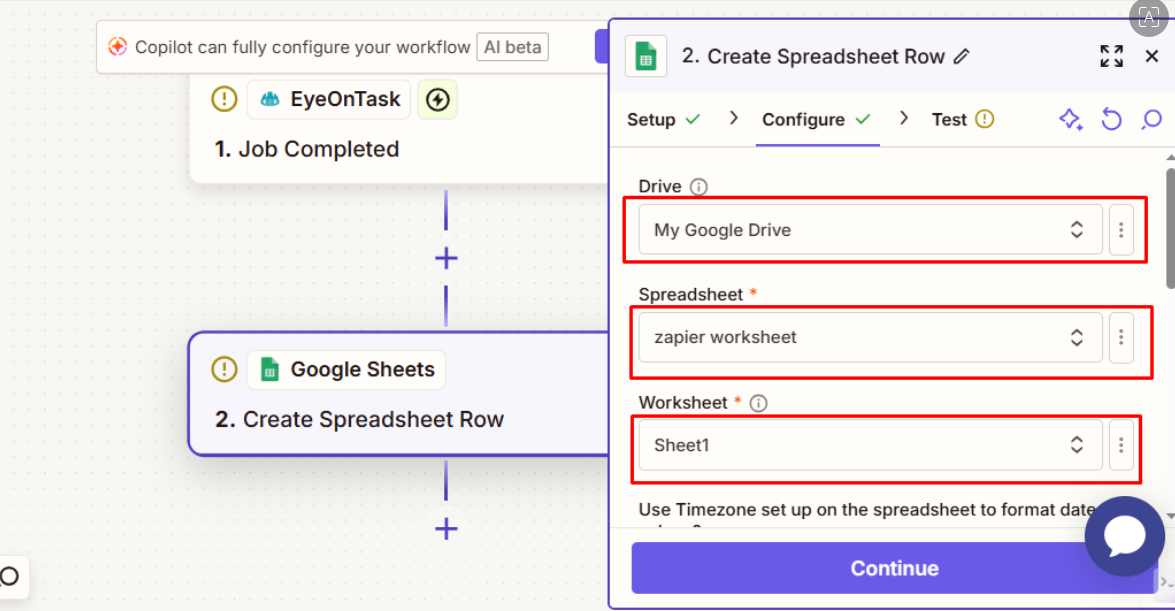This screenshot has height=611, width=1175.
Task: Open the Drive dropdown
Action: tap(870, 230)
